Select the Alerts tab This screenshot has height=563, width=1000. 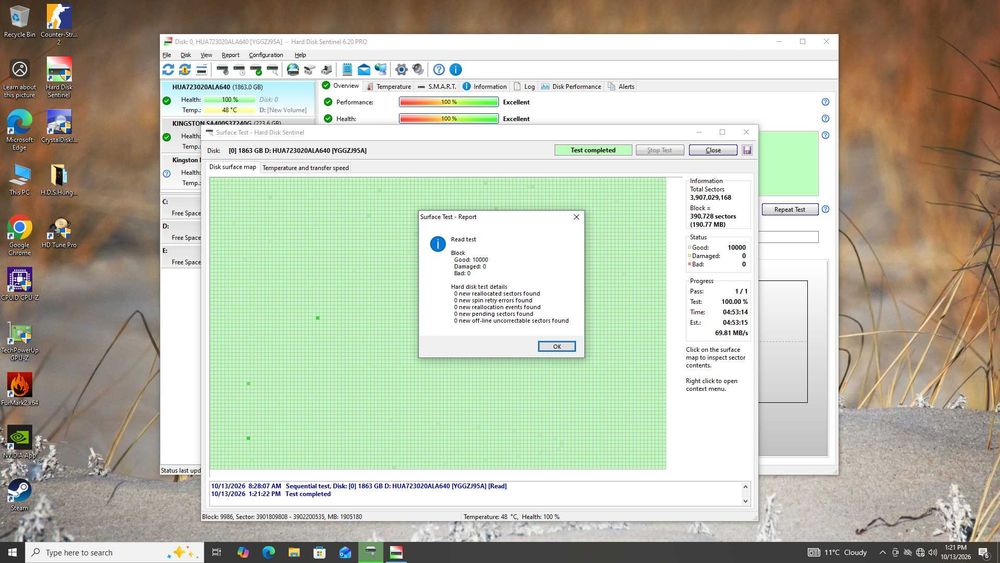click(x=621, y=87)
